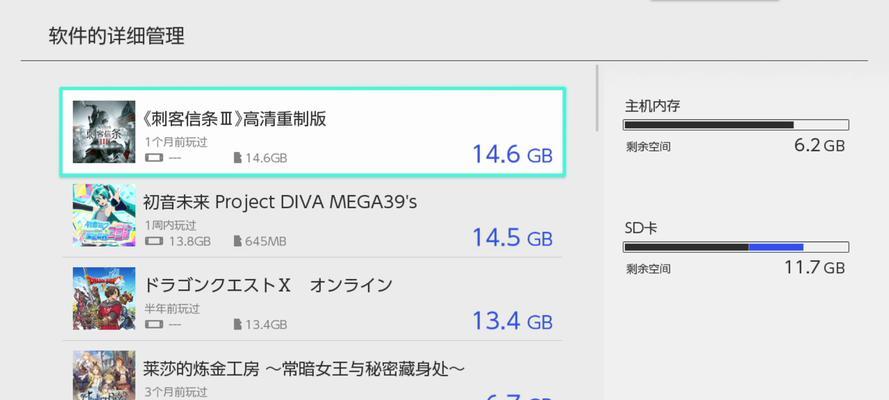The image size is (889, 400).
Task: Select the Dragon Quest X game thumbnail
Action: 104,299
